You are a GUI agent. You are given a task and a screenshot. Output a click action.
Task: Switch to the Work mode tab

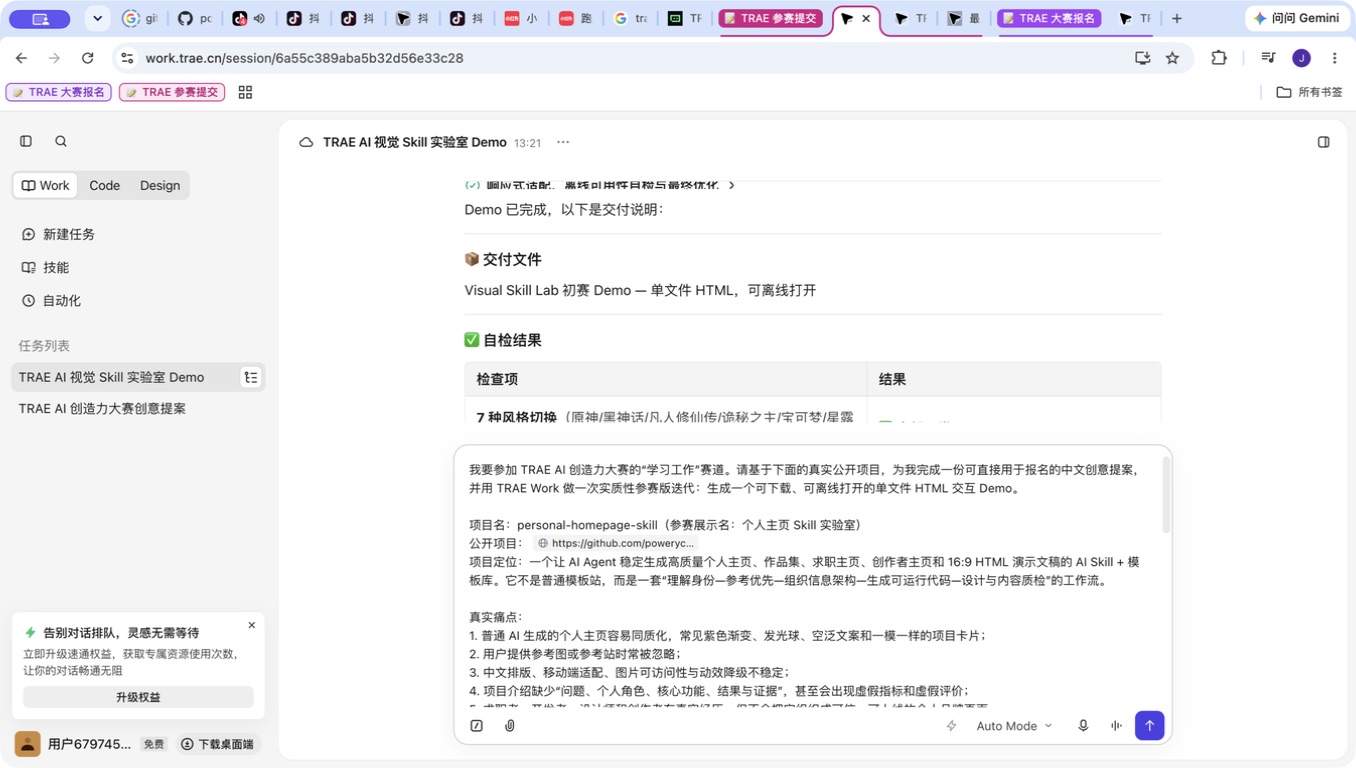pos(46,185)
